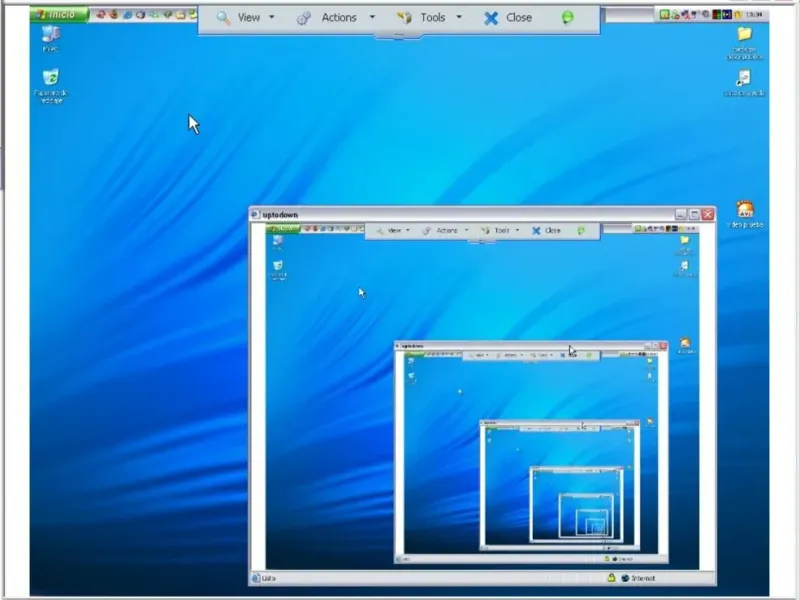Click the Listo status text in the largest uptodown window
This screenshot has width=800, height=600.
click(268, 578)
